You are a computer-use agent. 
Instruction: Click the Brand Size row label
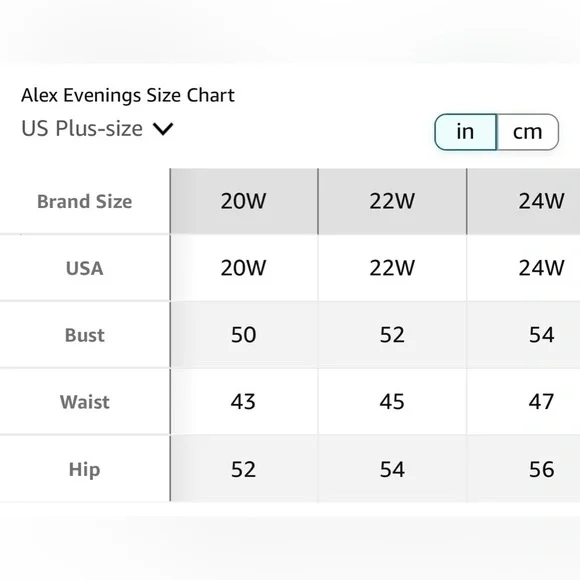[x=85, y=202]
